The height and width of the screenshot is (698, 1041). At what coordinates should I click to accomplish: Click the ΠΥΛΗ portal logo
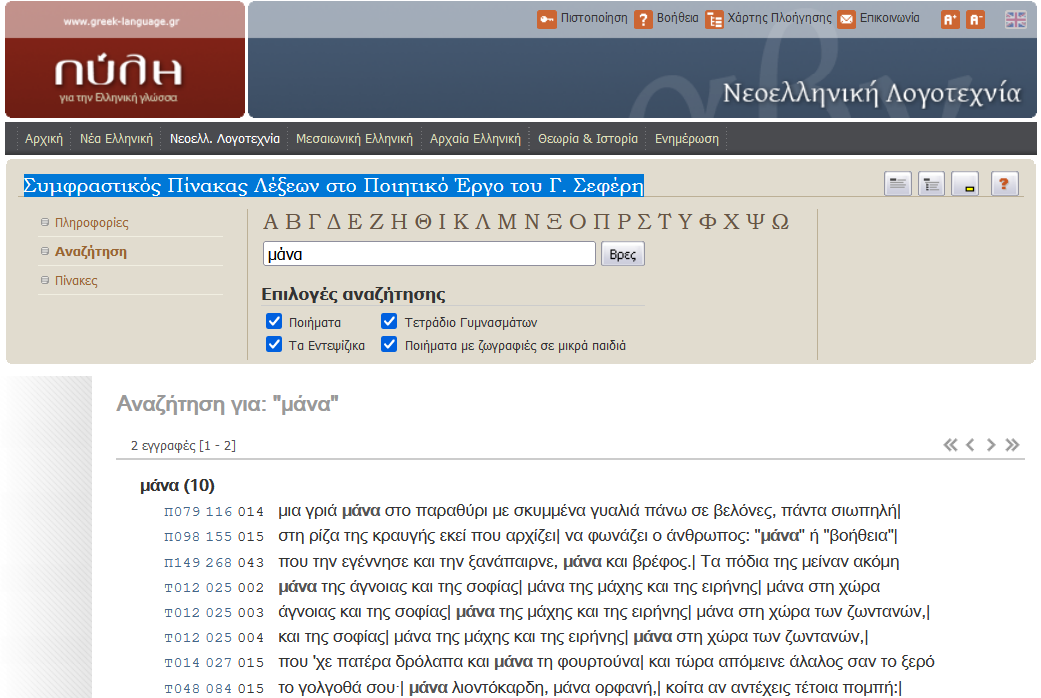[x=118, y=78]
